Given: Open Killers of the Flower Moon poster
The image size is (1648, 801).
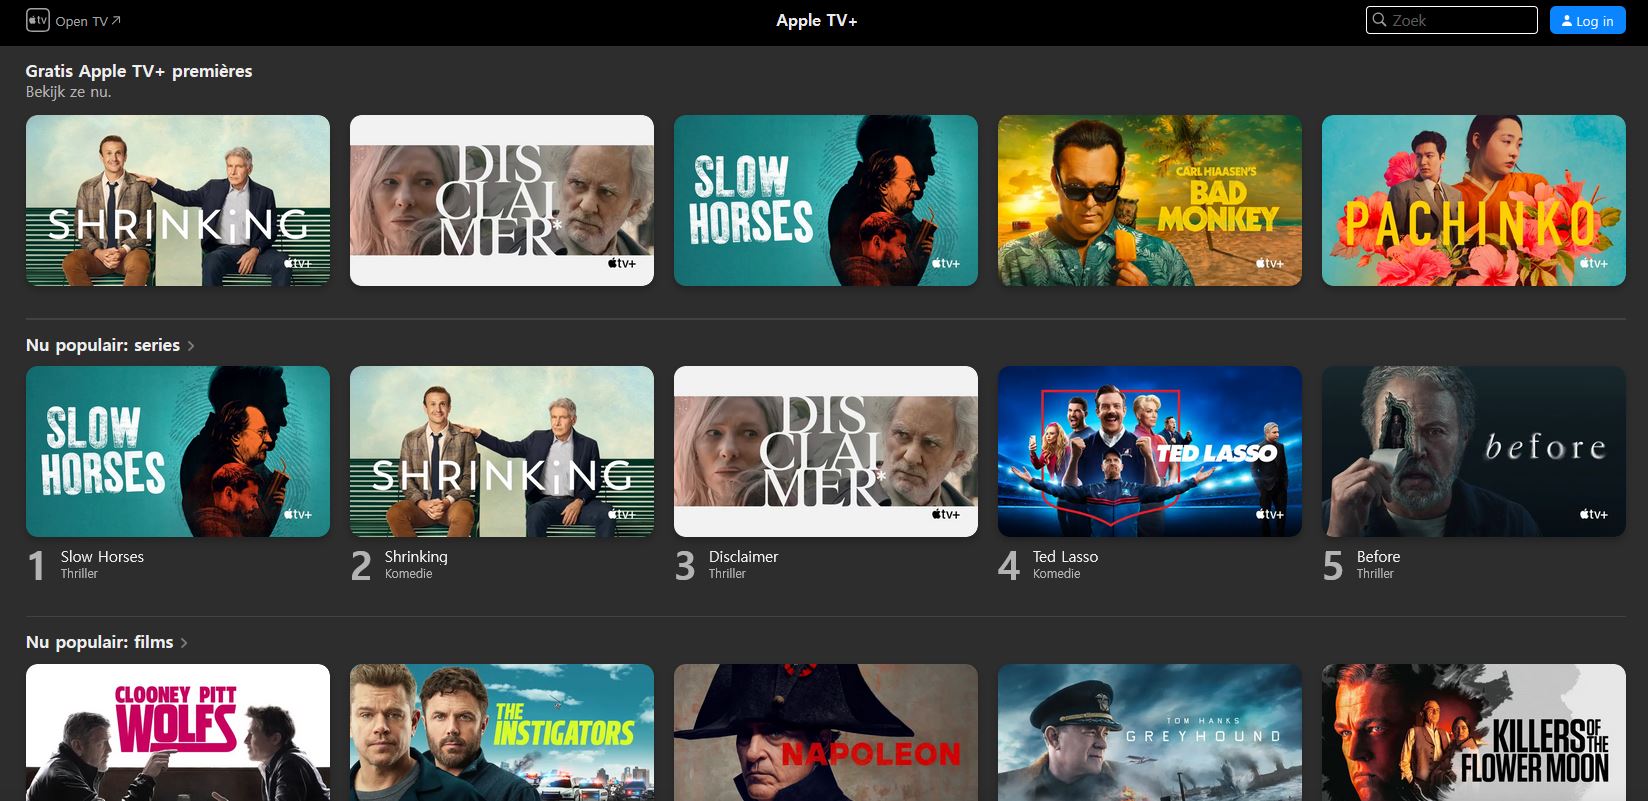Looking at the screenshot, I should click(x=1474, y=732).
